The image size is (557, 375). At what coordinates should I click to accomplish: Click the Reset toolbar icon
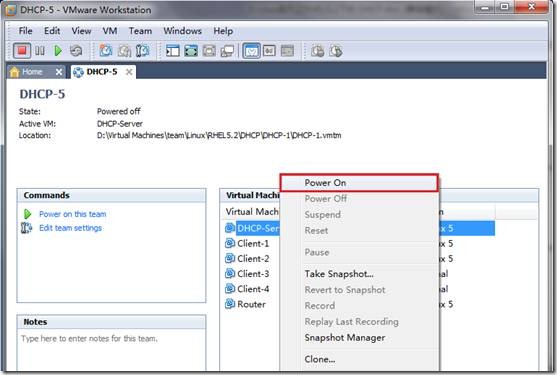pyautogui.click(x=76, y=51)
